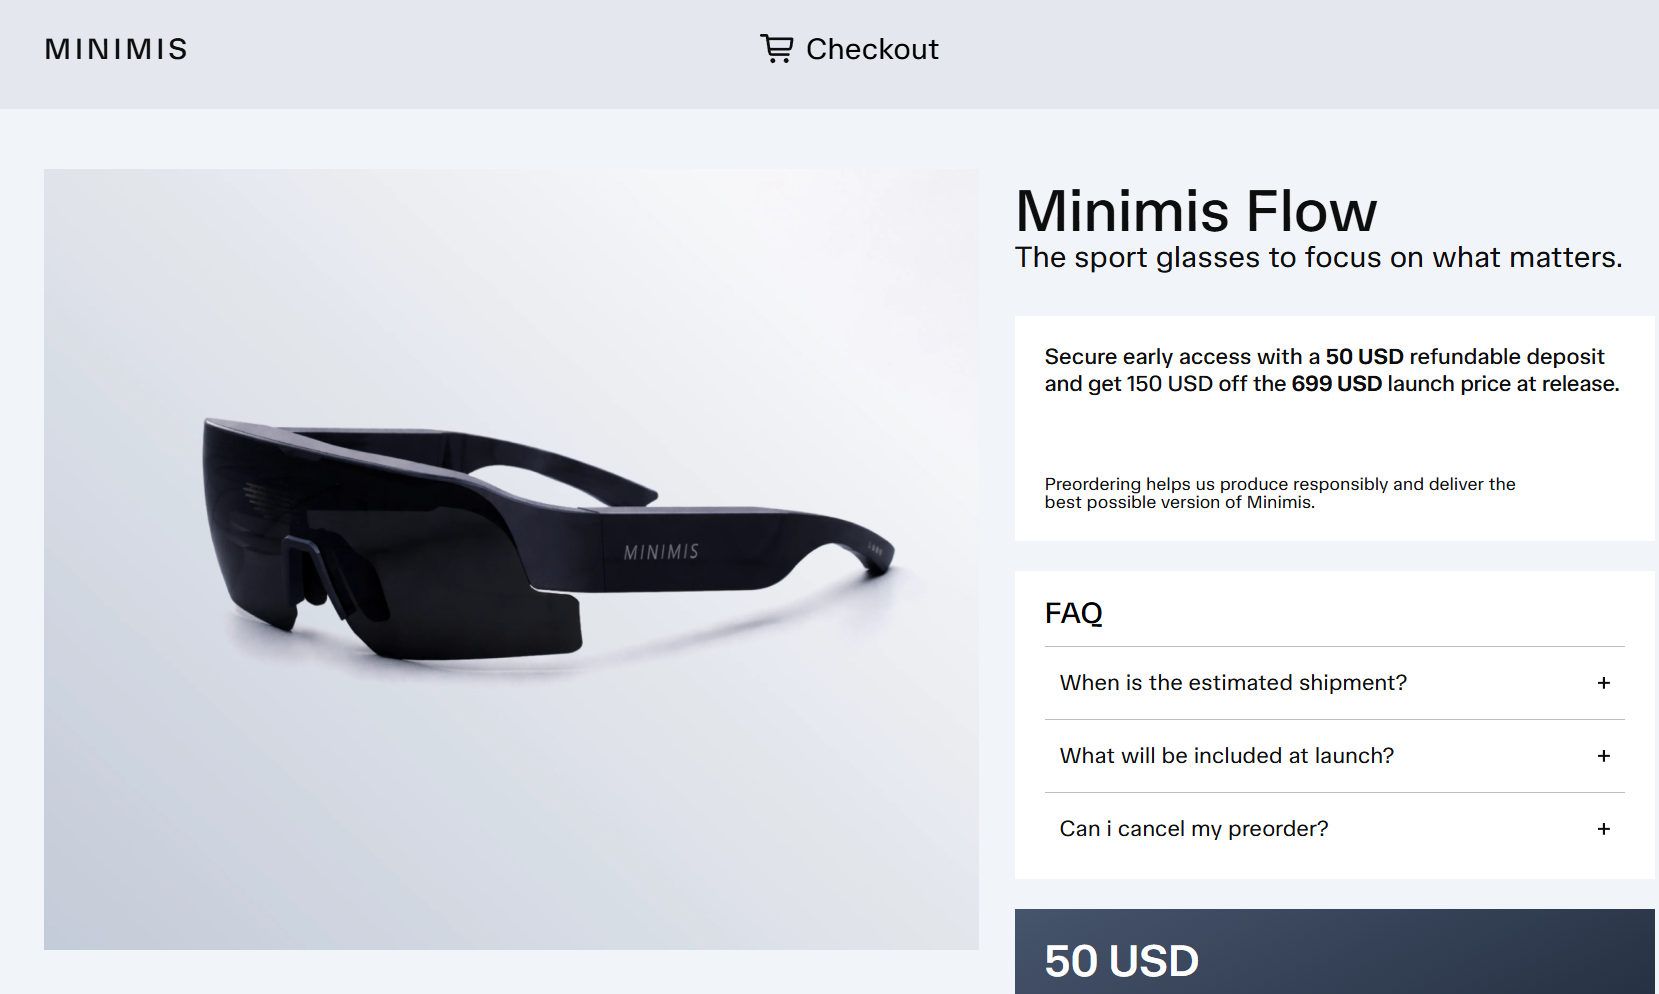Viewport: 1659px width, 994px height.
Task: Expand "Can i cancel my preorder?" question
Action: (x=1193, y=829)
